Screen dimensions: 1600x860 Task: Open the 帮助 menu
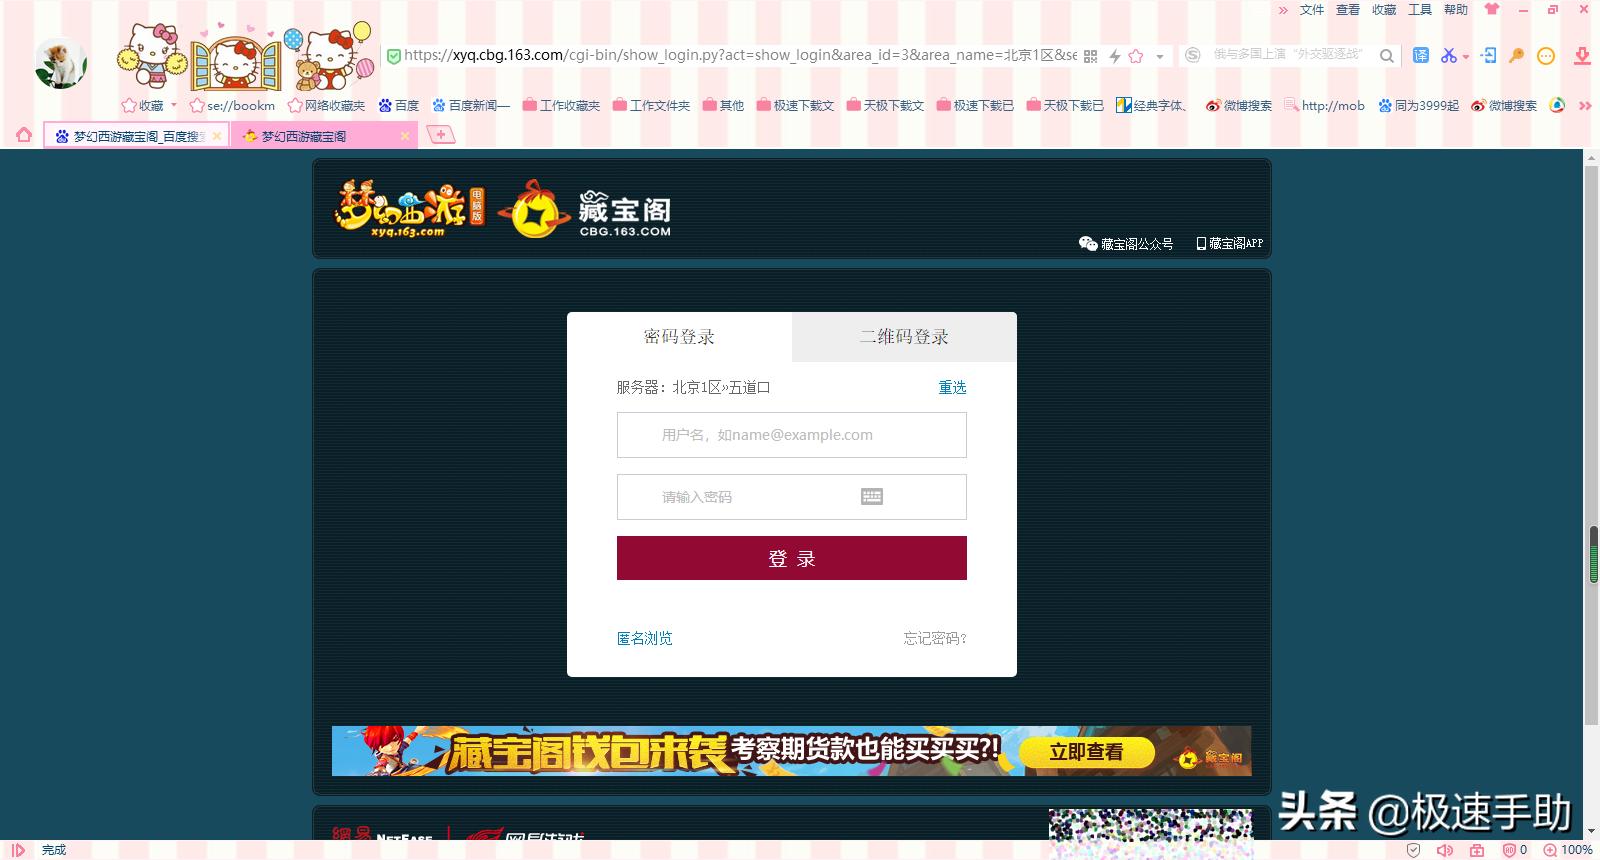[1456, 10]
